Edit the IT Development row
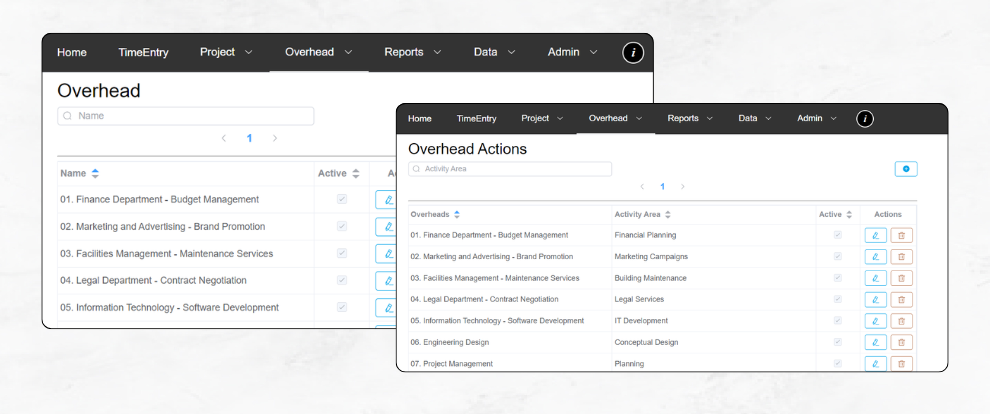The height and width of the screenshot is (414, 990). 875,321
